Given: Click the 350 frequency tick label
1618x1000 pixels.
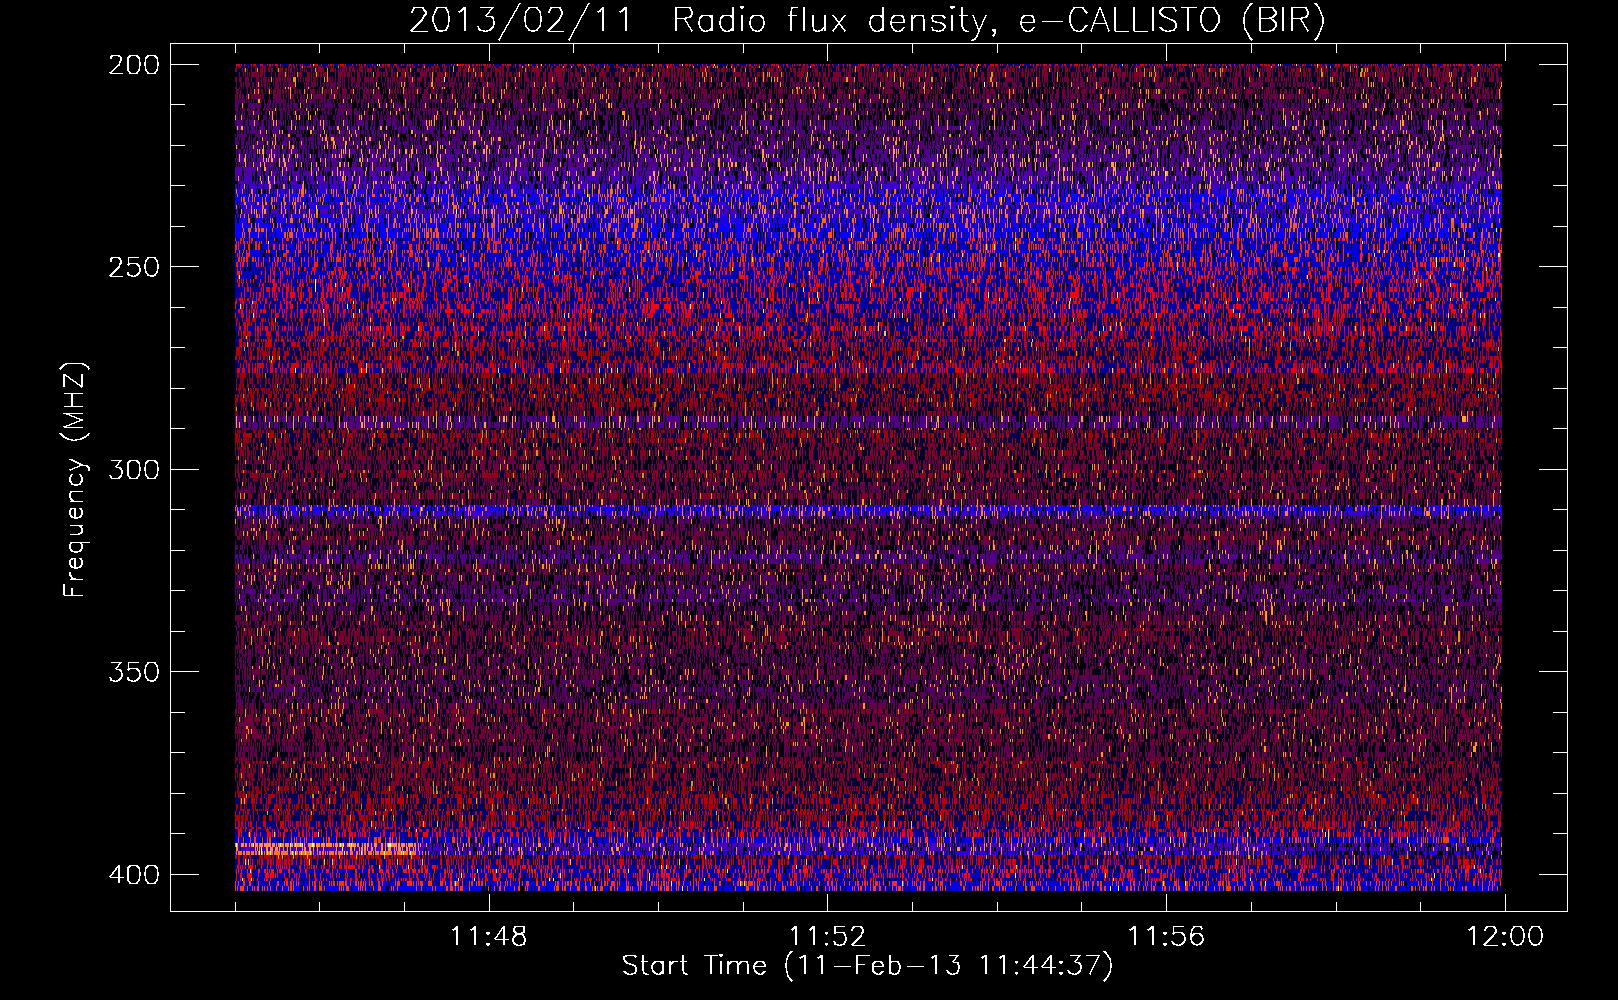Looking at the screenshot, I should pos(133,671).
